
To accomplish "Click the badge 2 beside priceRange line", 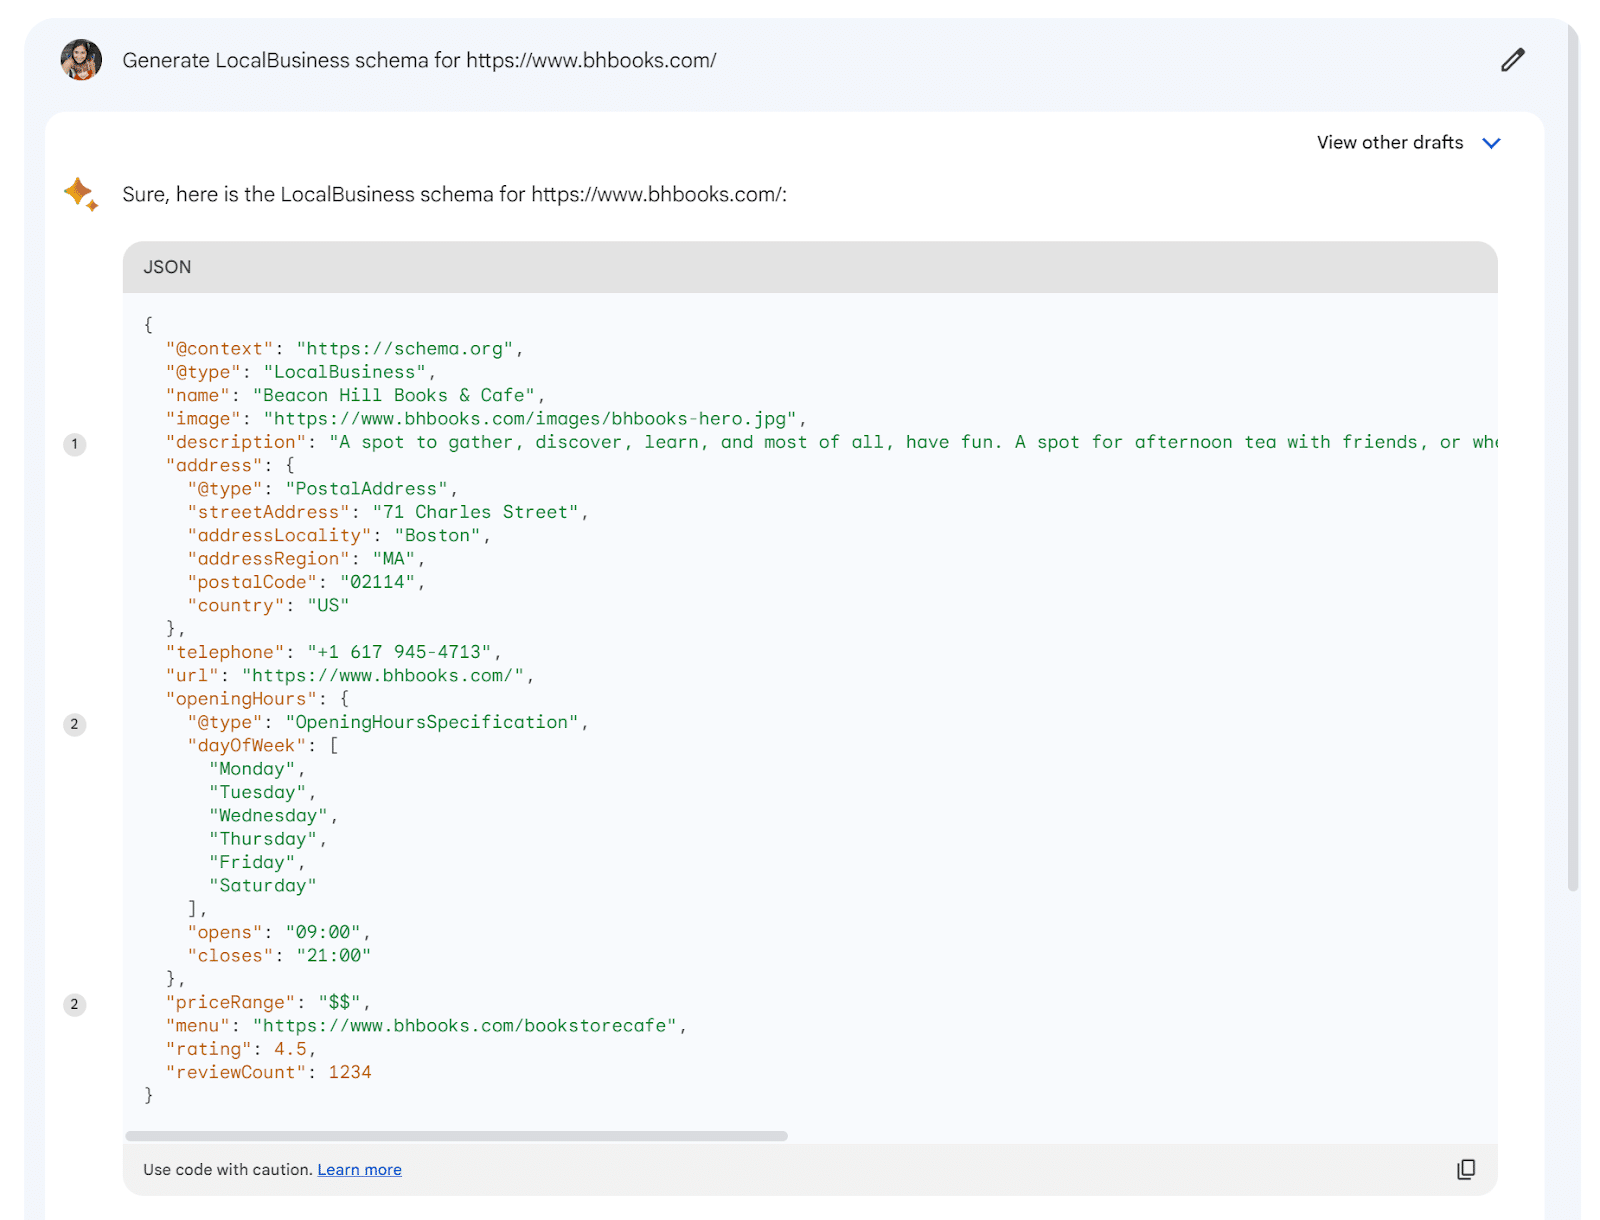I will click(x=75, y=1004).
